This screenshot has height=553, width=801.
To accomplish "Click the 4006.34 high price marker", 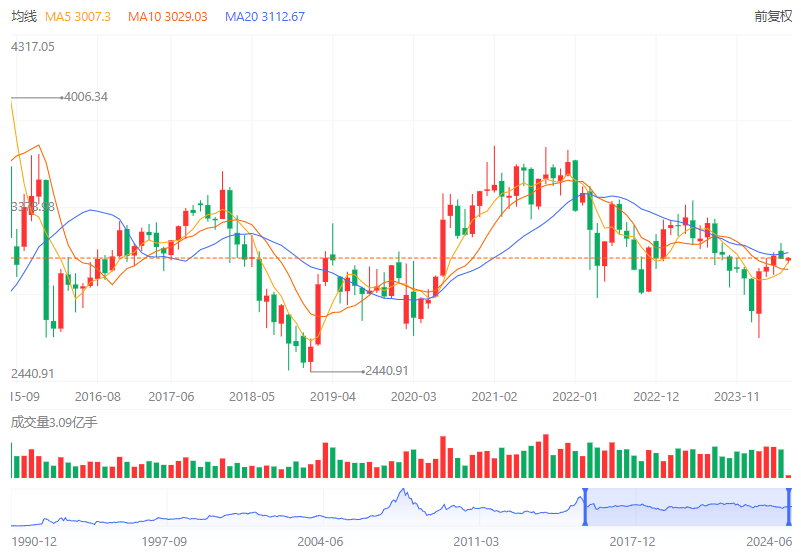I will (84, 97).
